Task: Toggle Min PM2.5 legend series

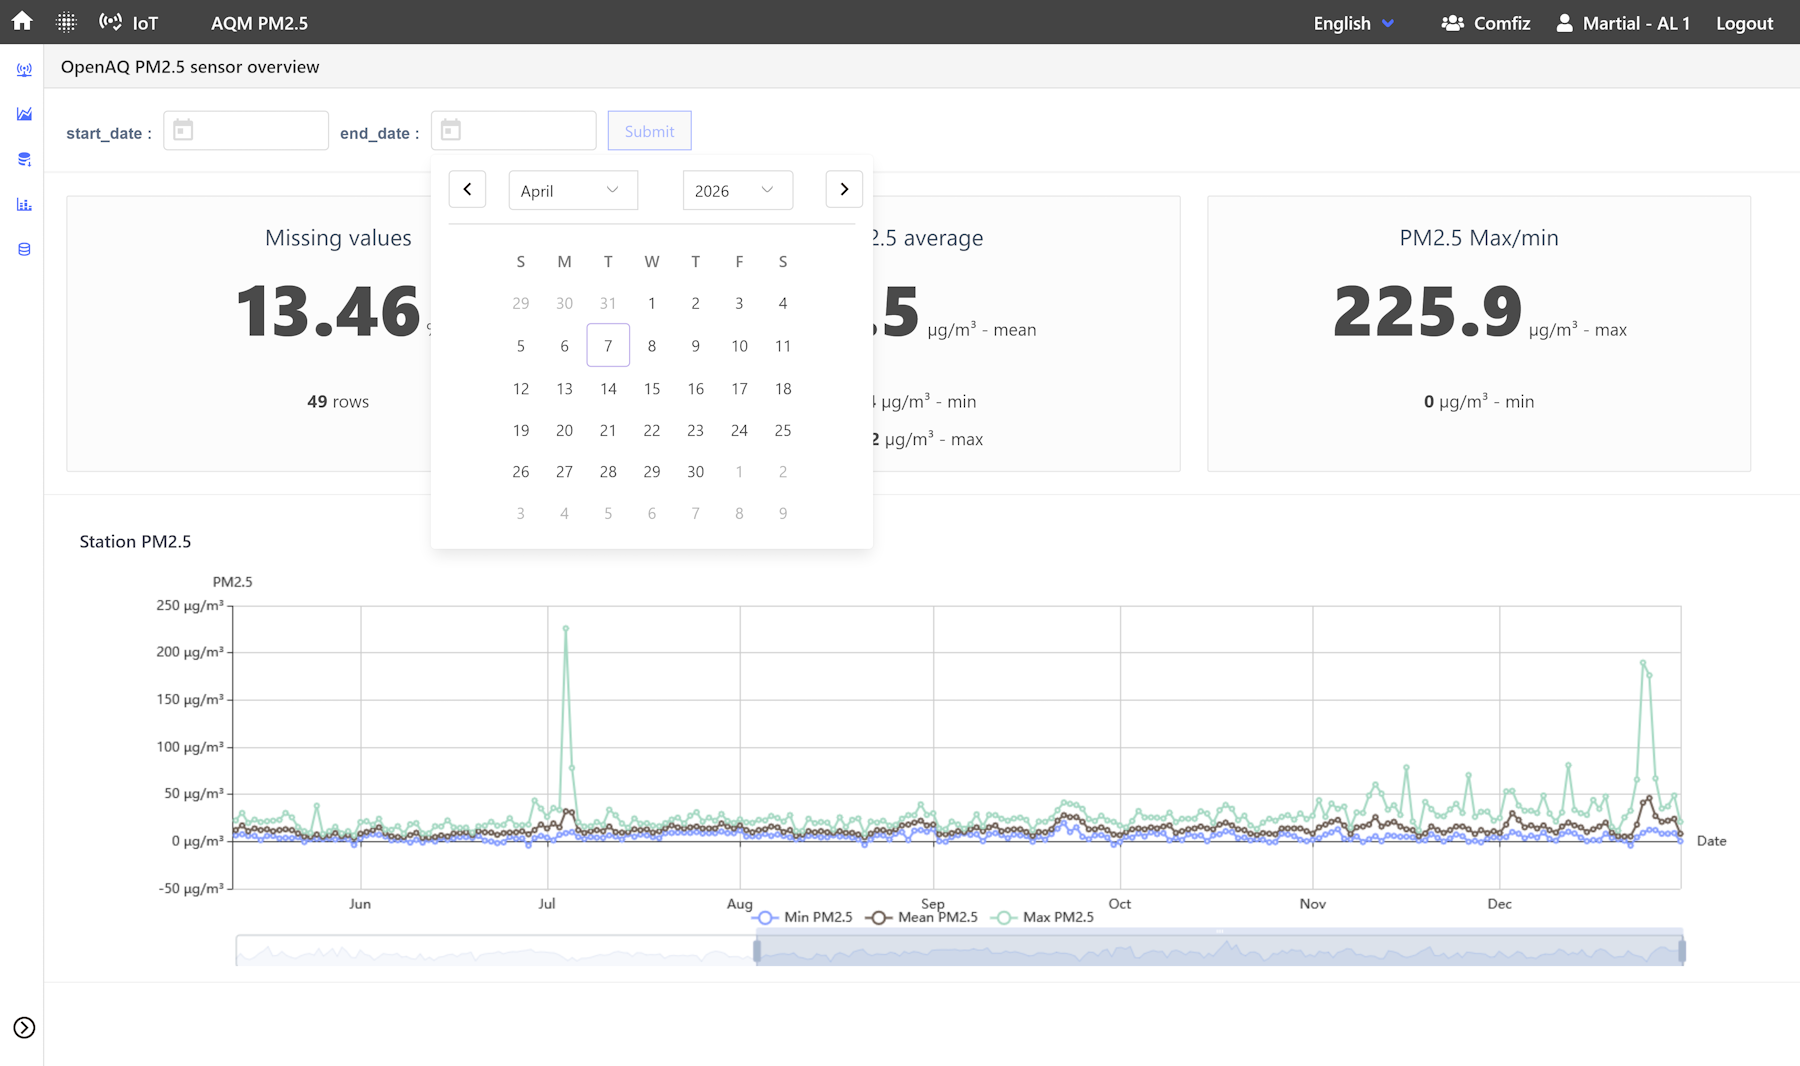Action: pos(804,917)
